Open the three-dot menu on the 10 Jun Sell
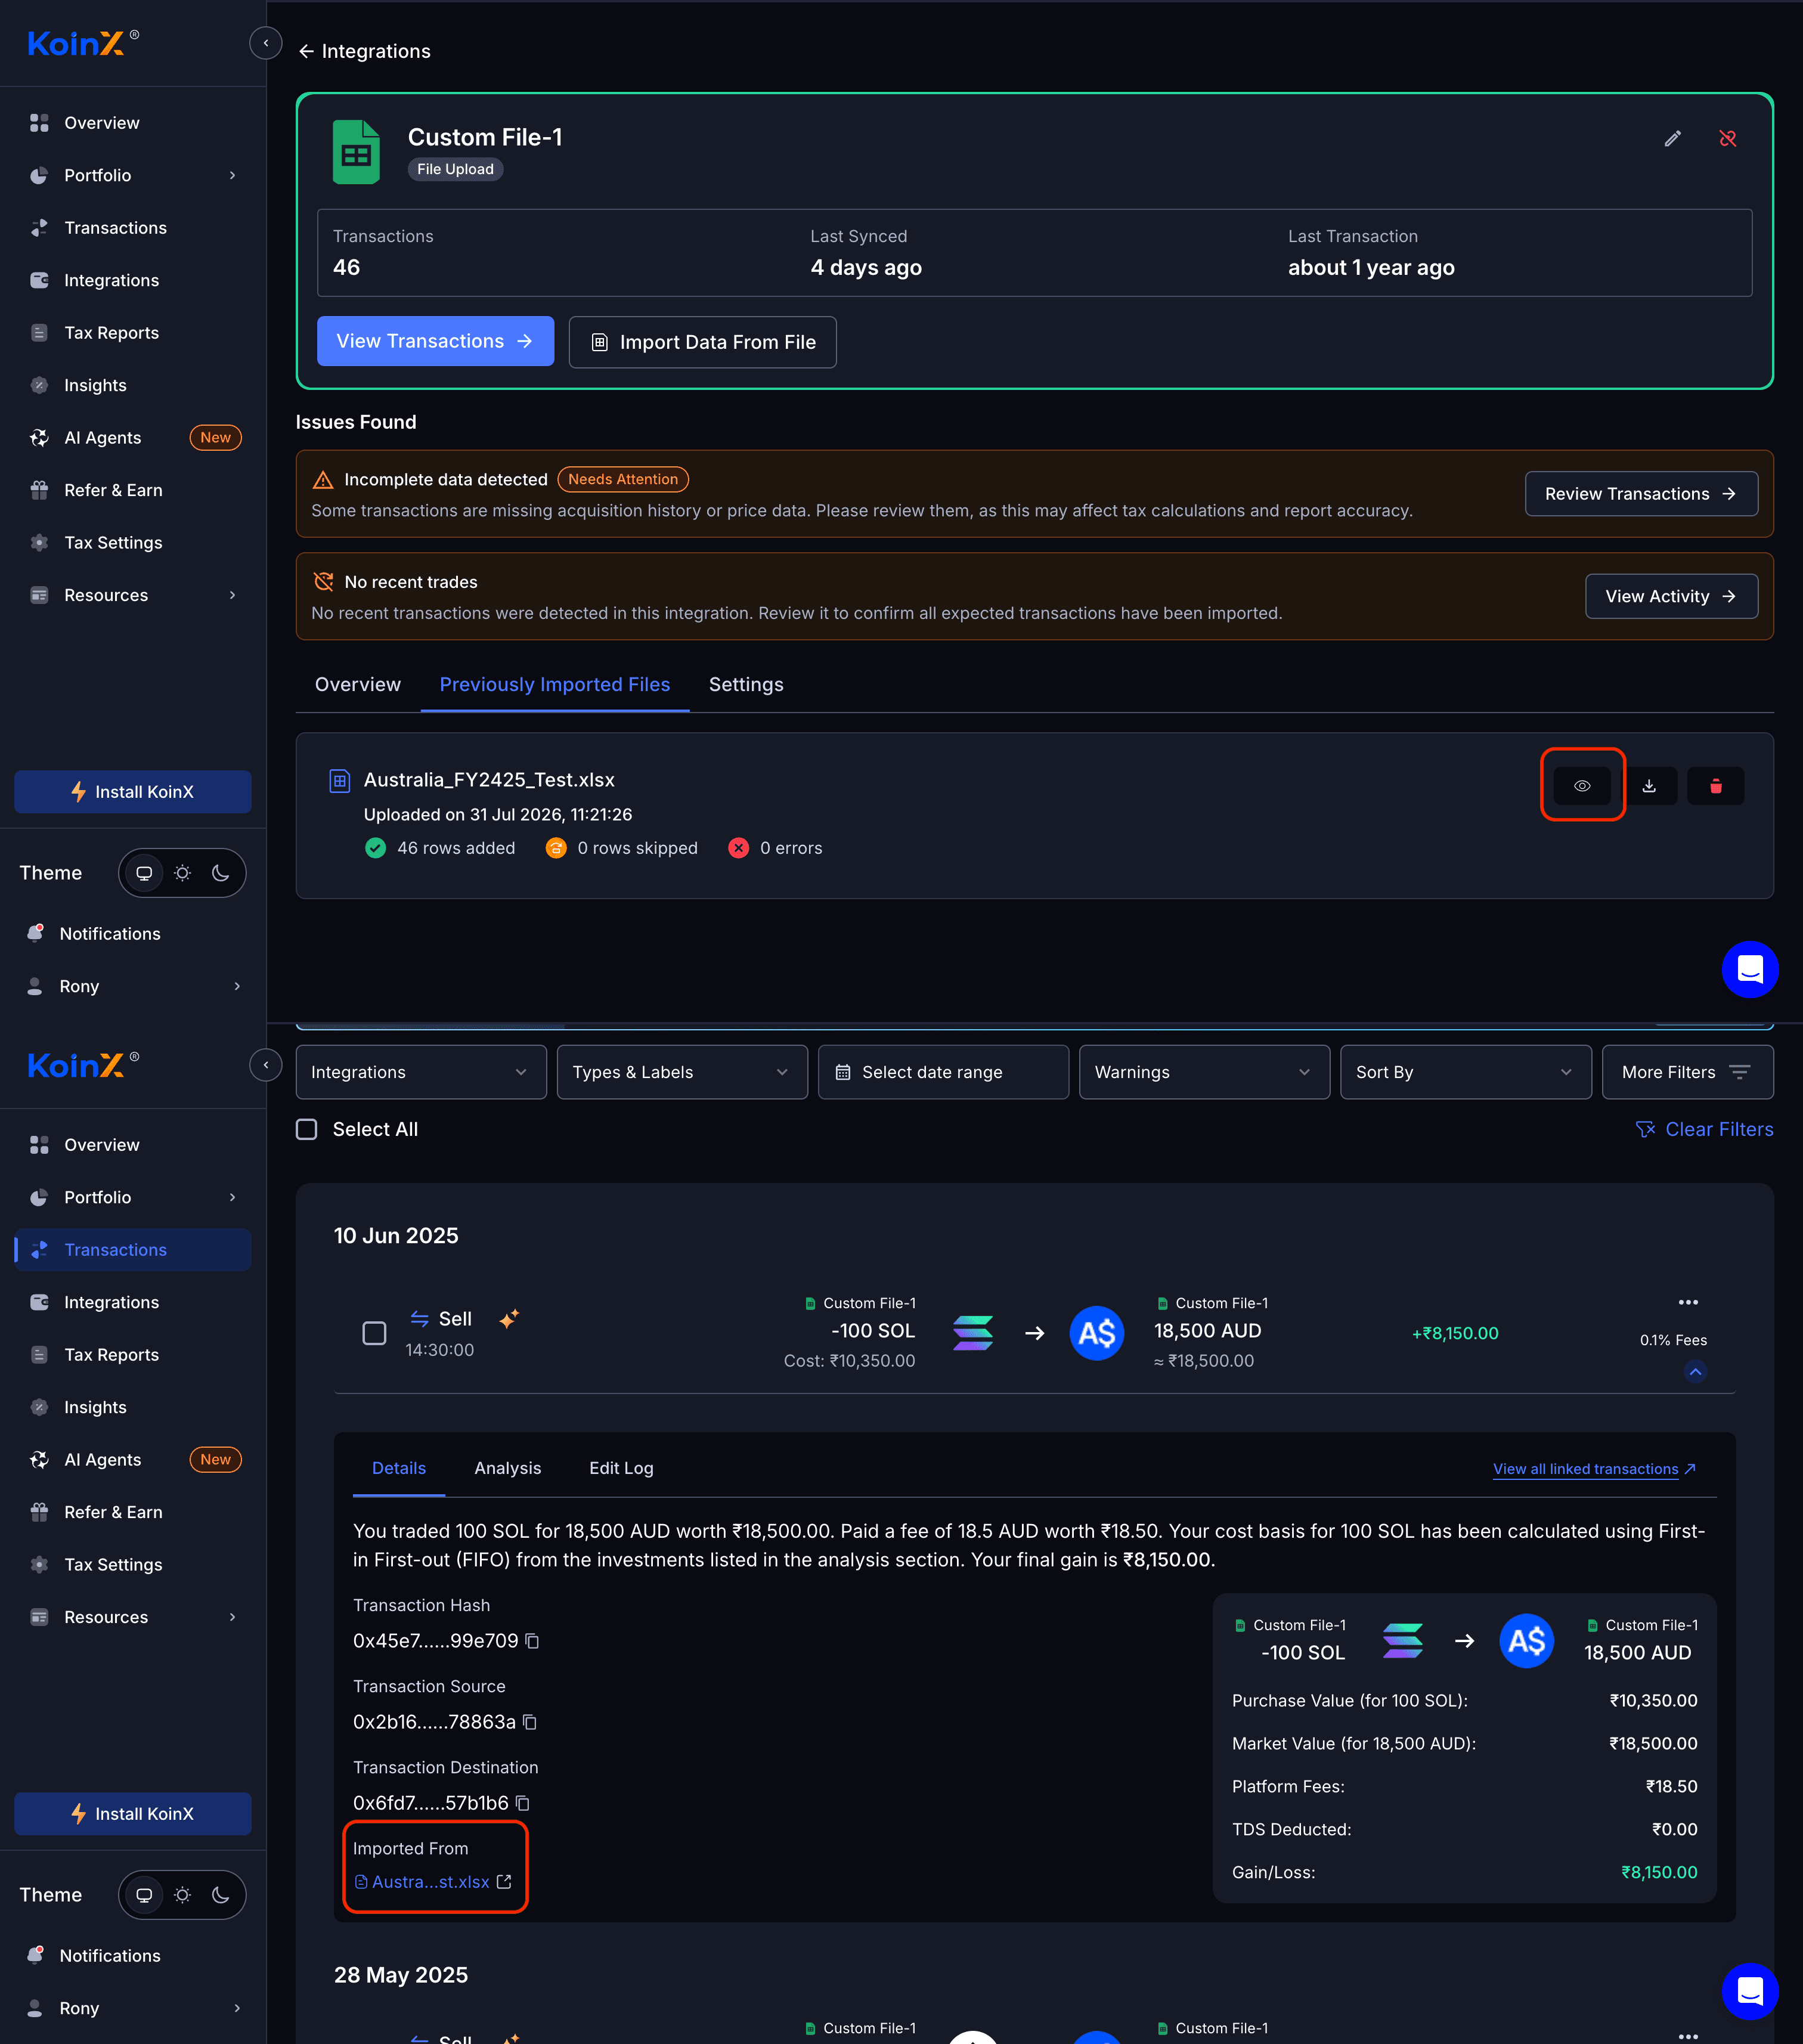Screen dimensions: 1803x2044 tap(1688, 1302)
